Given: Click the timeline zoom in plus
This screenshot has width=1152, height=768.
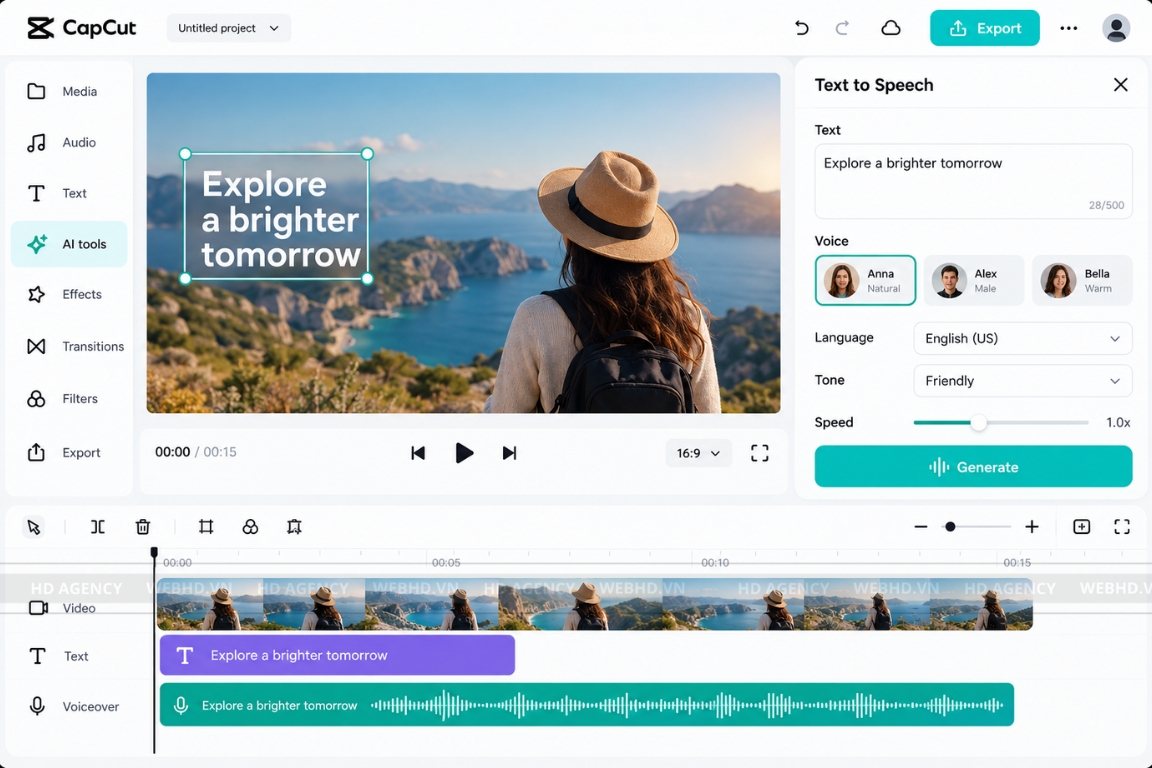Looking at the screenshot, I should [1032, 527].
